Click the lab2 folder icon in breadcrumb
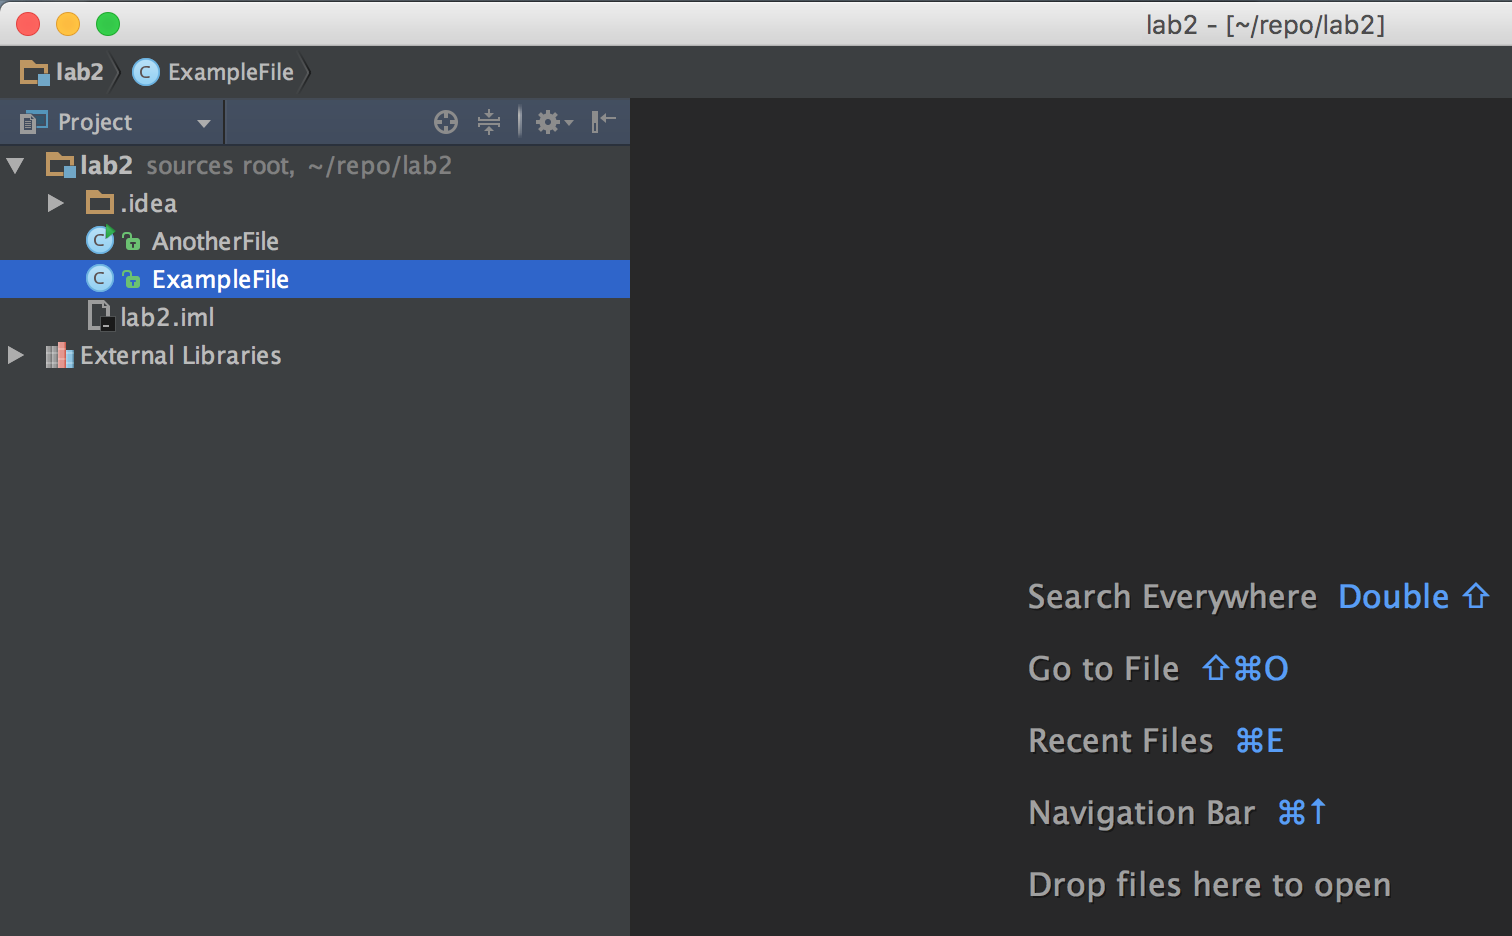Image resolution: width=1512 pixels, height=936 pixels. [x=34, y=72]
